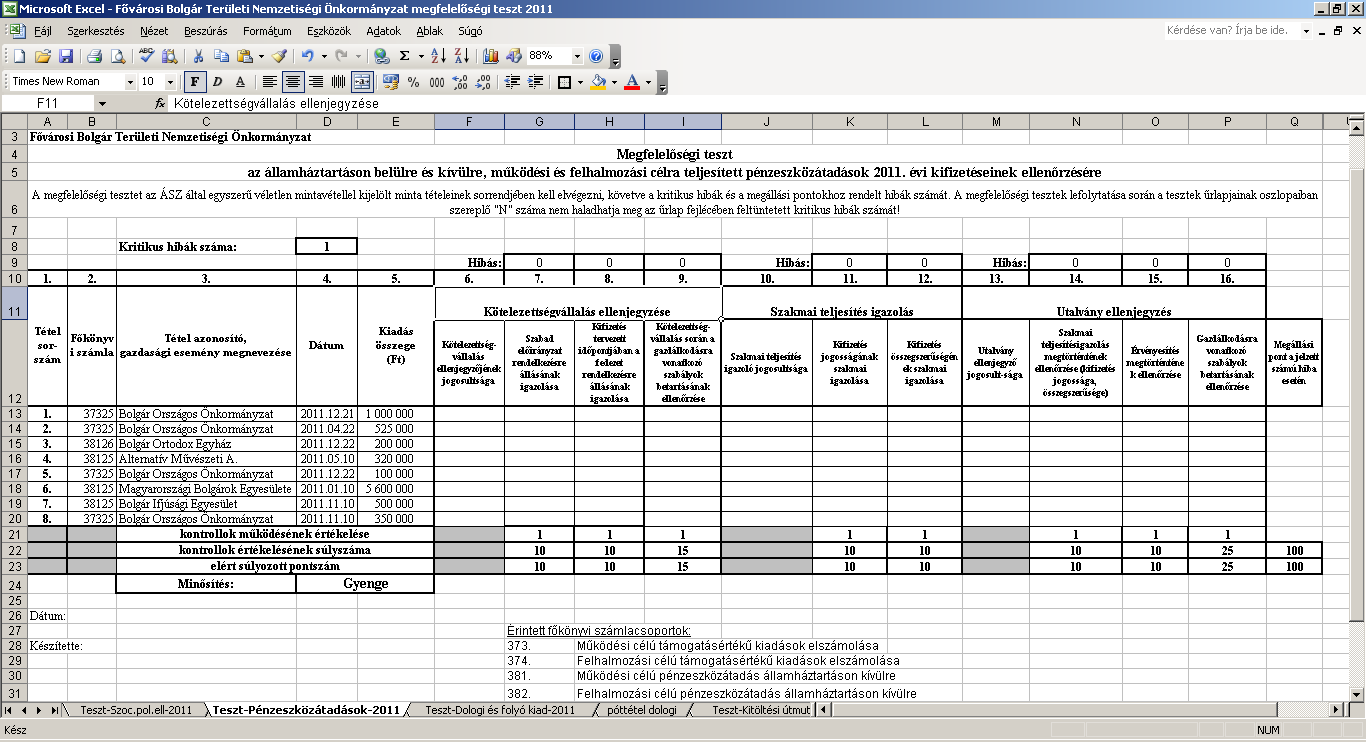
Task: Open the Fájl menu
Action: [x=43, y=31]
